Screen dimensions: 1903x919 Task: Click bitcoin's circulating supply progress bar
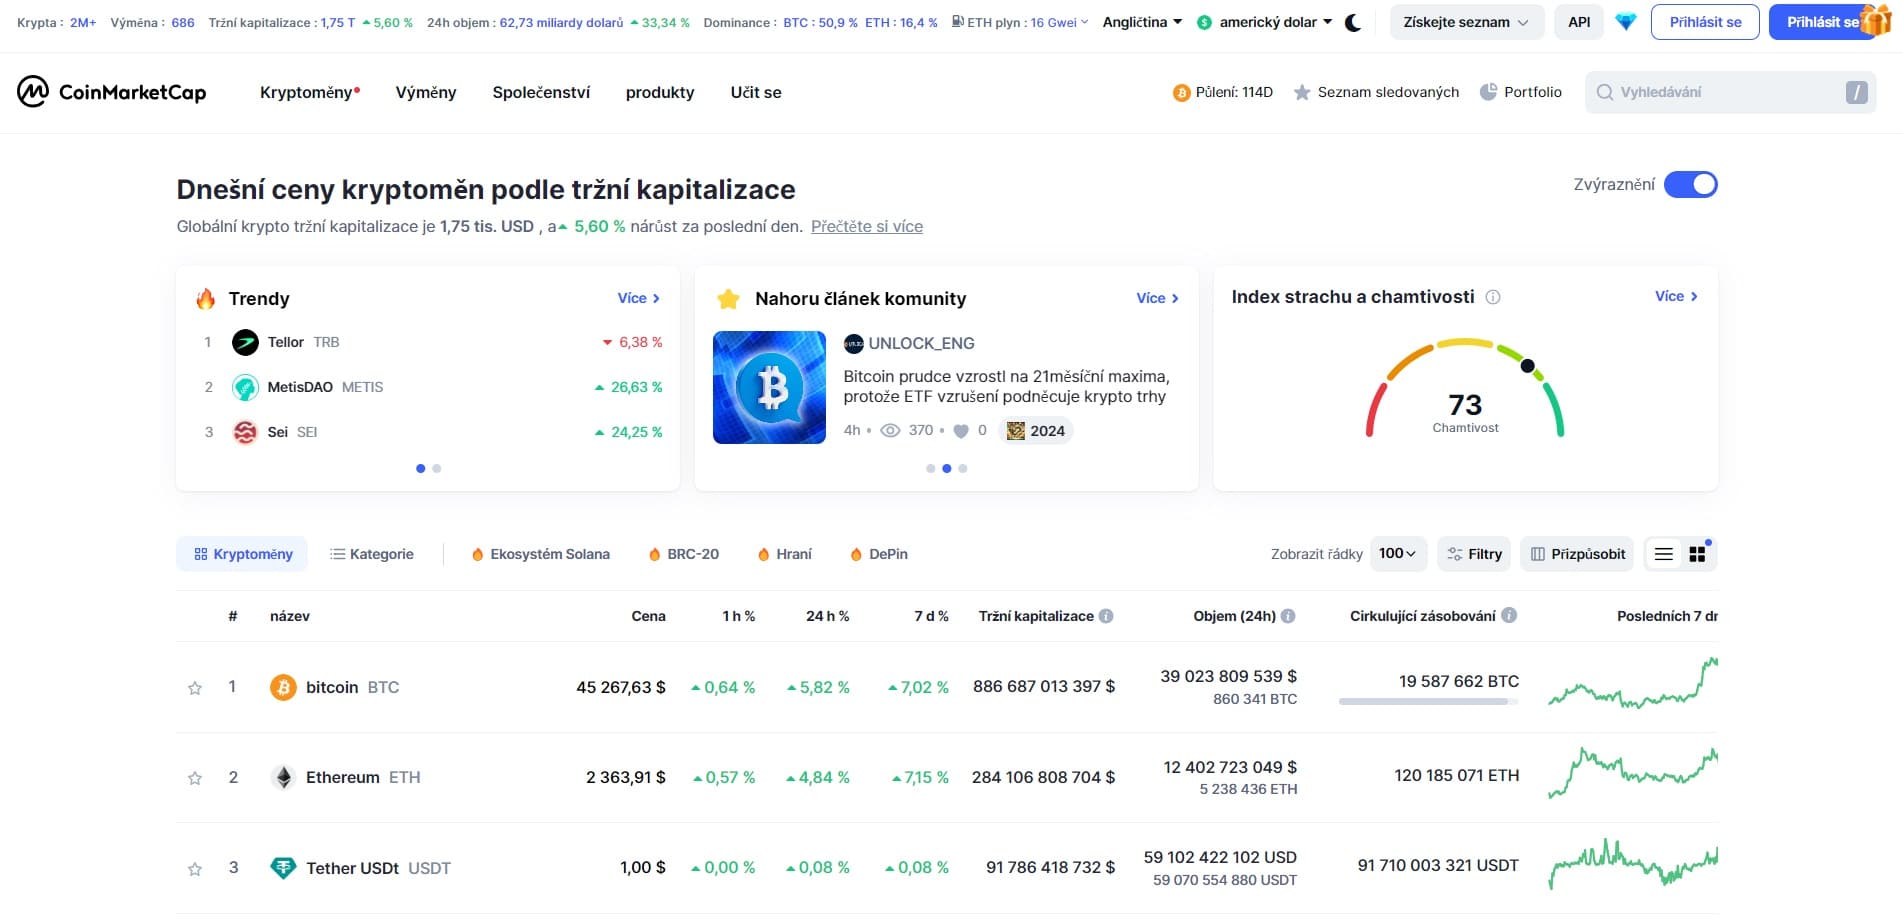coord(1428,701)
